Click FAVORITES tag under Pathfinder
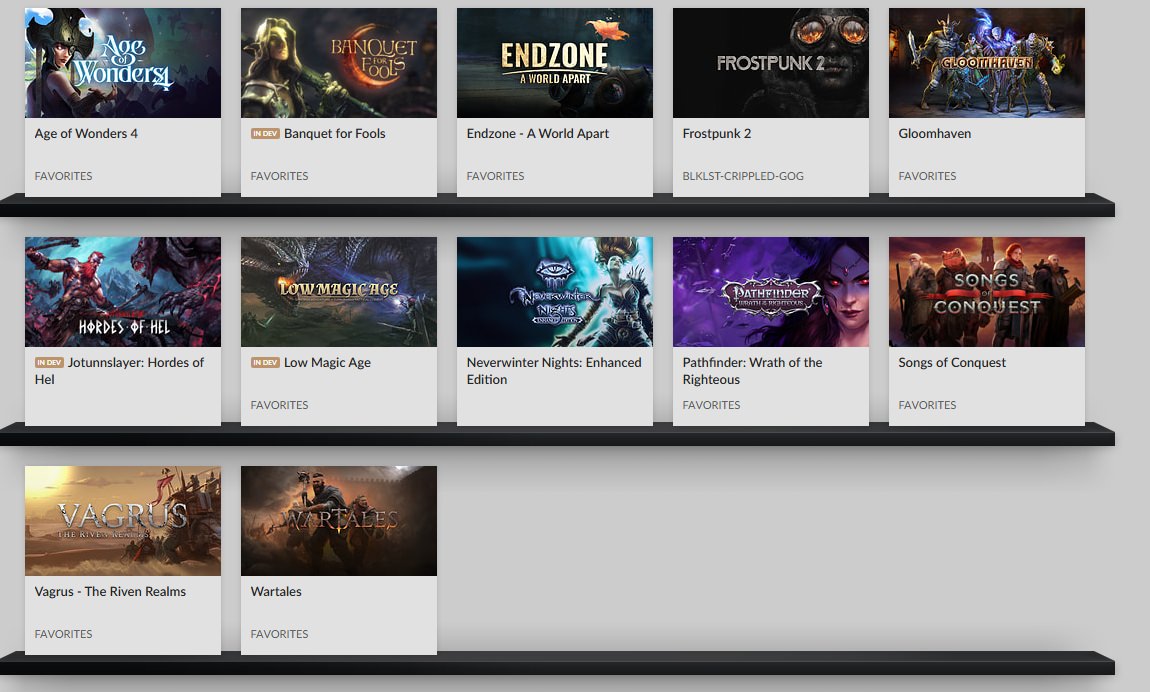 711,405
